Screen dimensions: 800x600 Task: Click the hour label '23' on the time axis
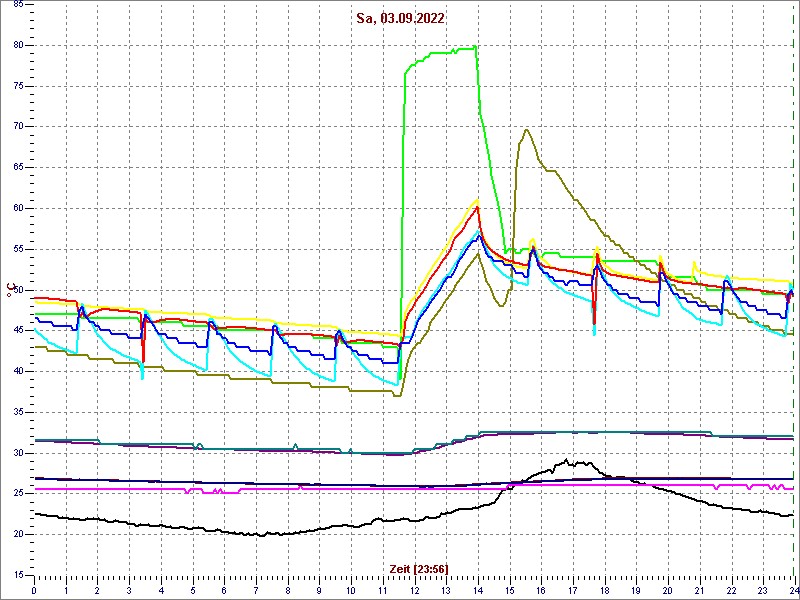(762, 590)
